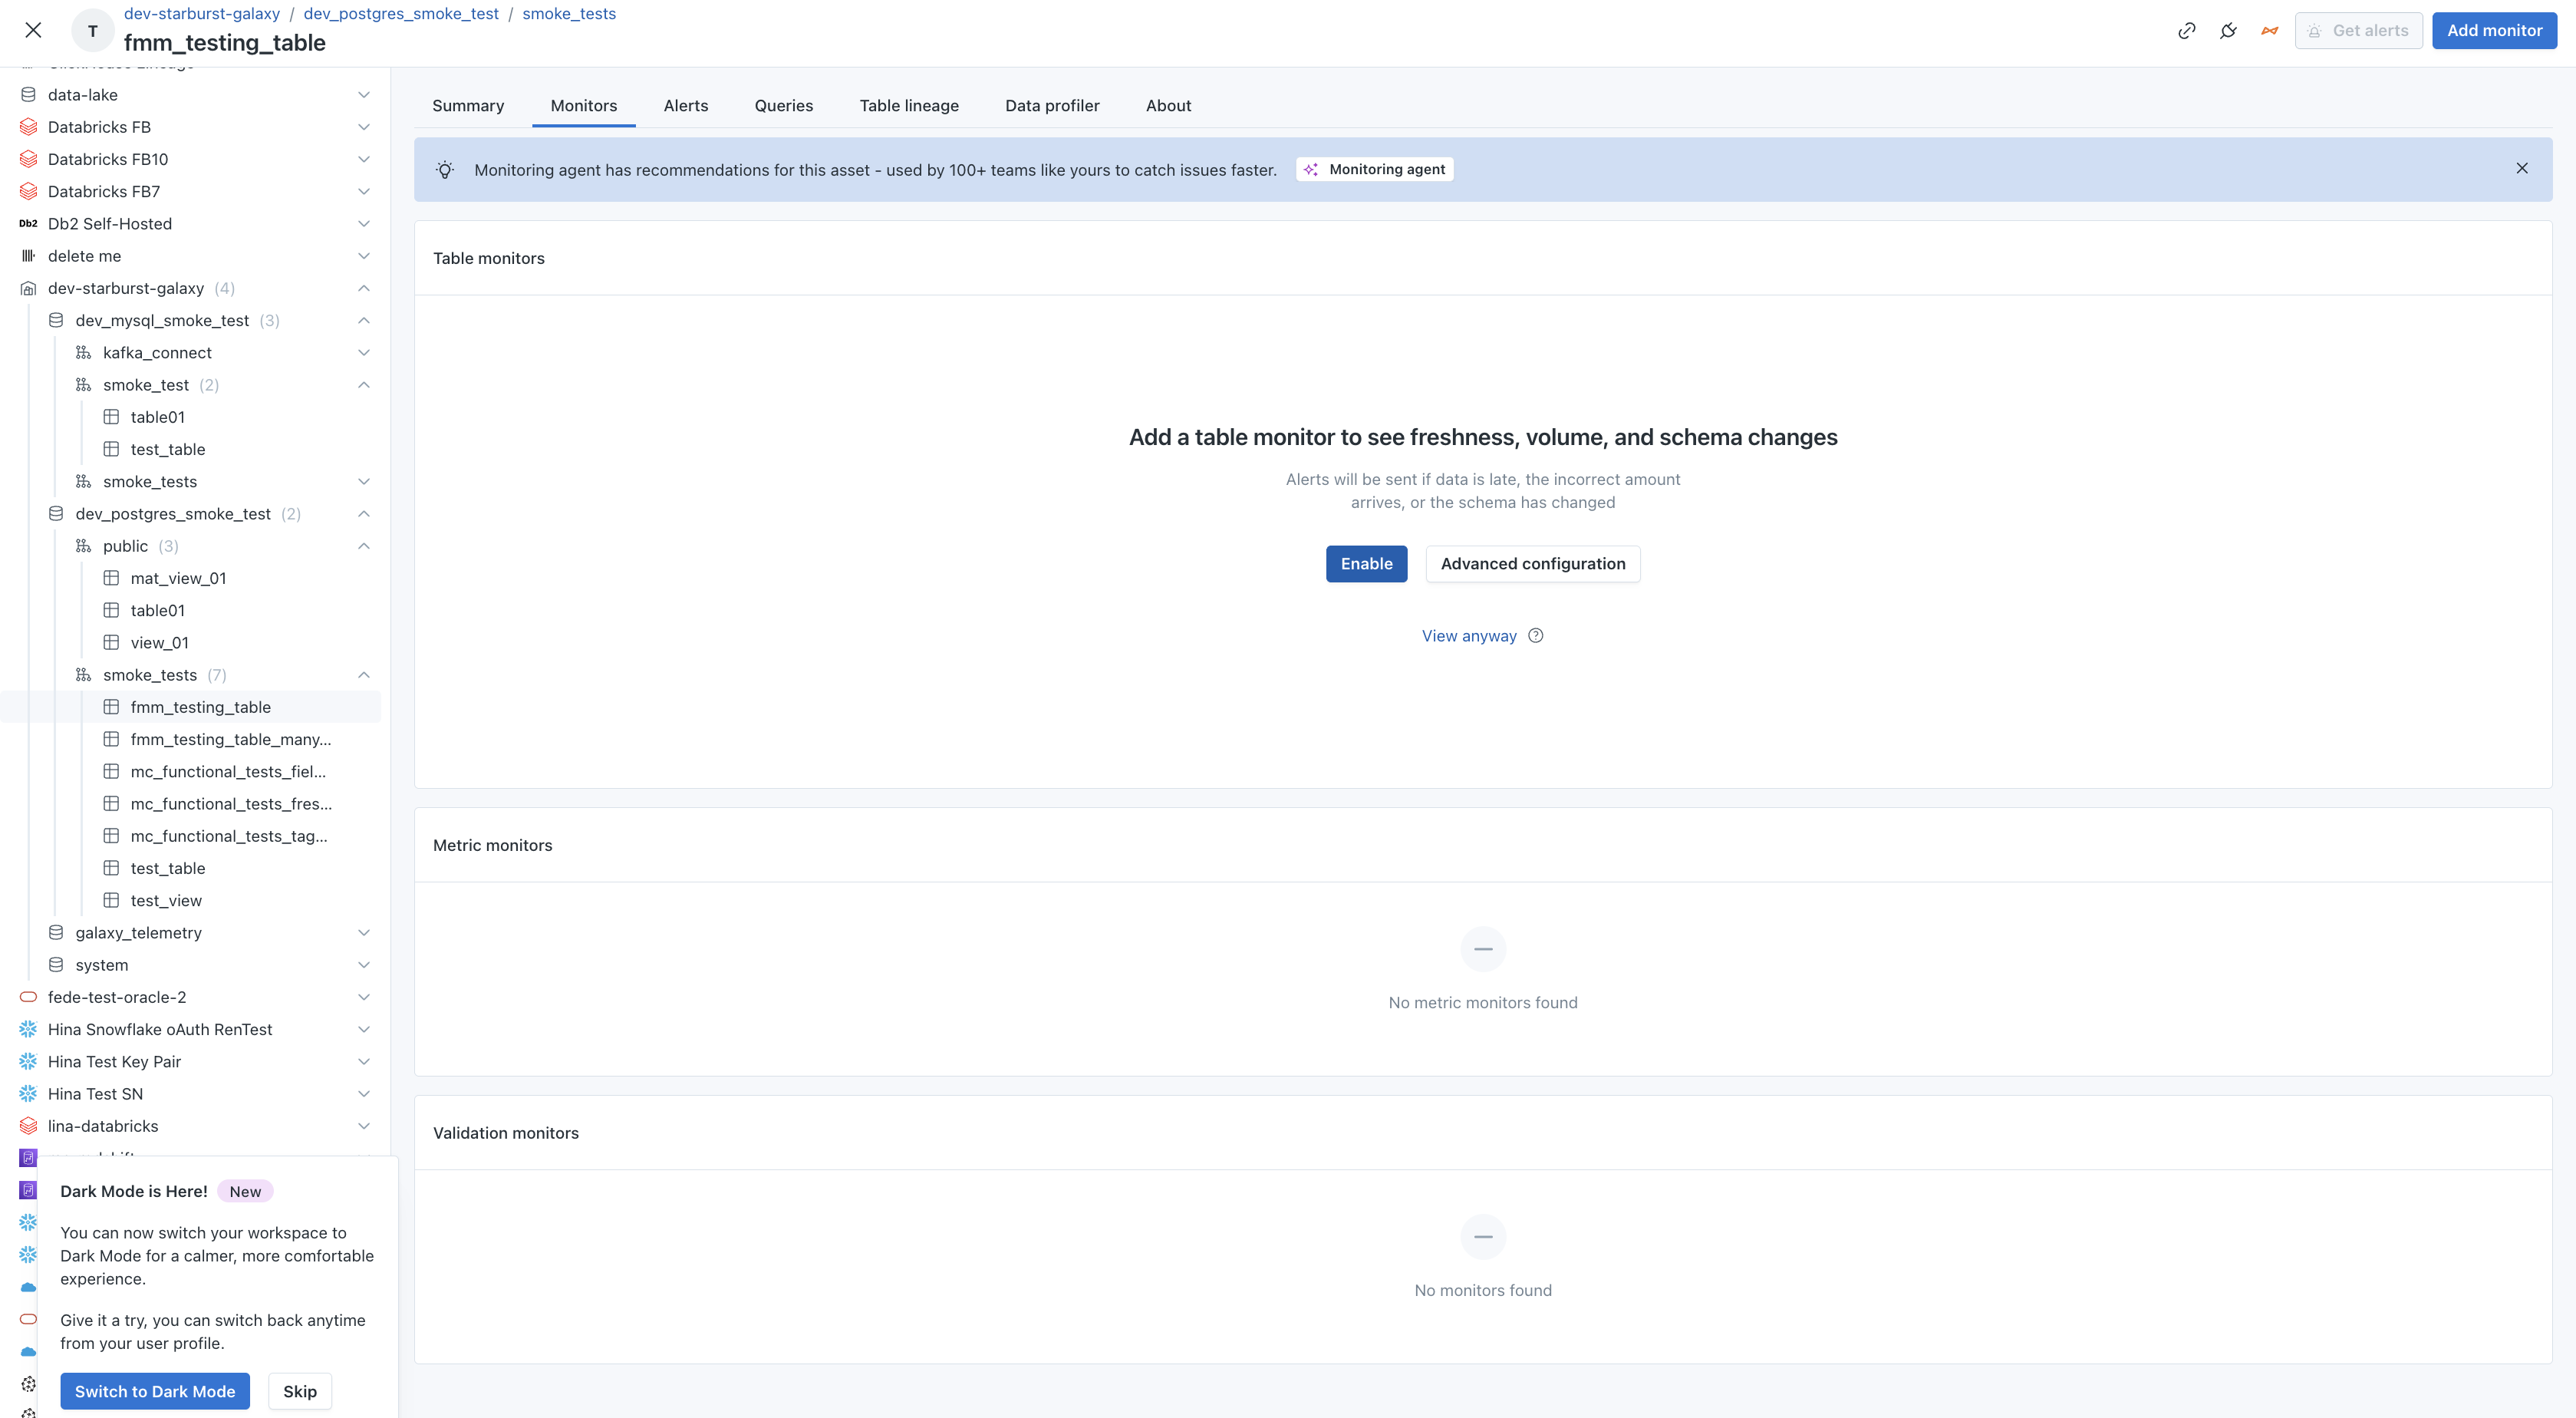Click the View anyway link
The image size is (2576, 1418).
pos(1468,636)
